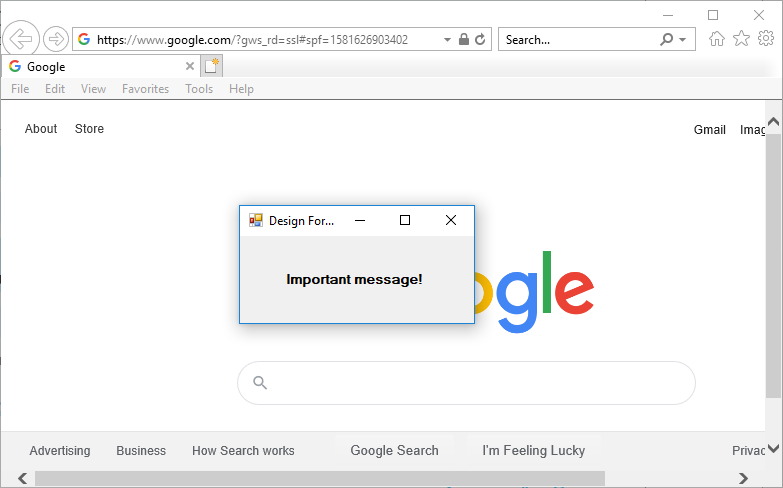Click the Google Search button
This screenshot has height=488, width=783.
(x=394, y=451)
